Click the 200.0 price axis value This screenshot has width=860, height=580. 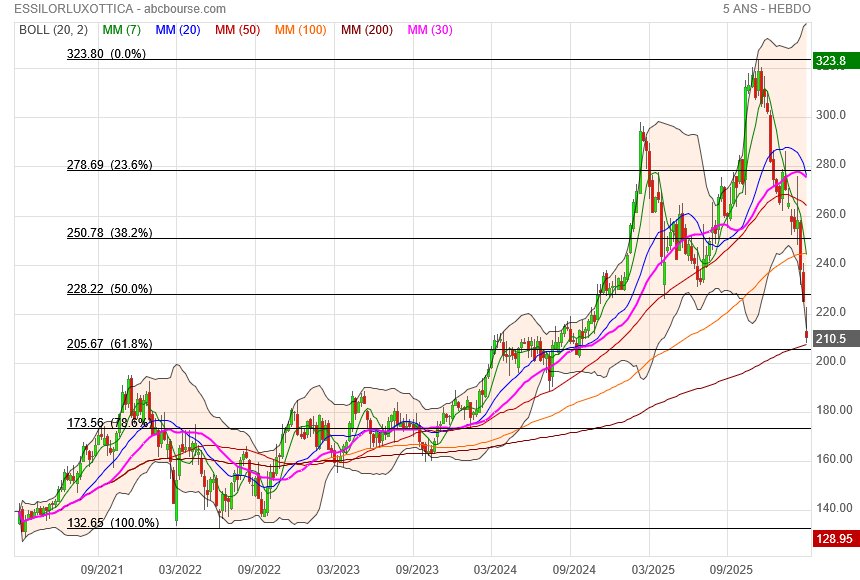[x=830, y=361]
